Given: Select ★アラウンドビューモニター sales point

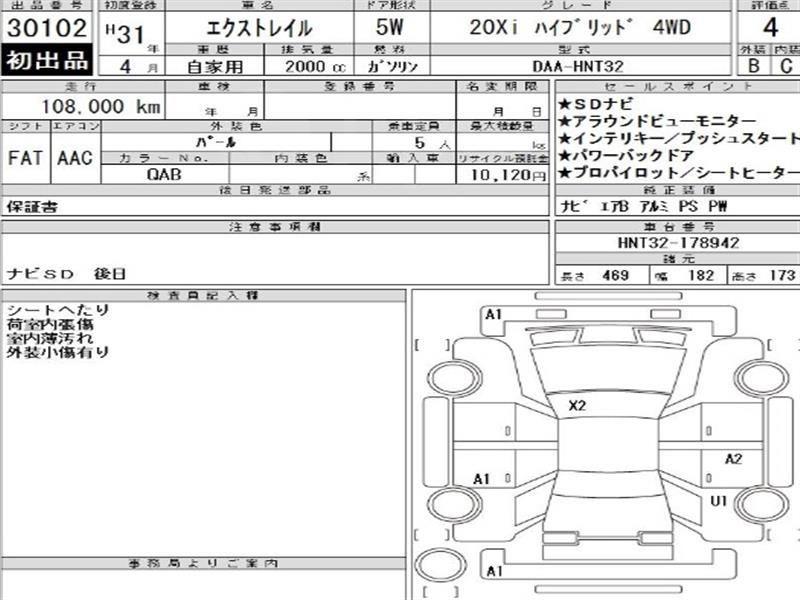Looking at the screenshot, I should [656, 121].
